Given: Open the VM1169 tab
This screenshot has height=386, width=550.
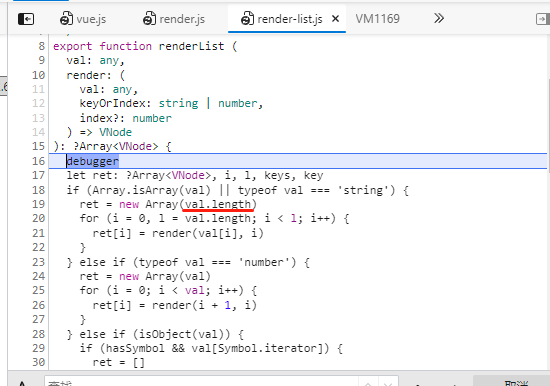Looking at the screenshot, I should coord(377,19).
